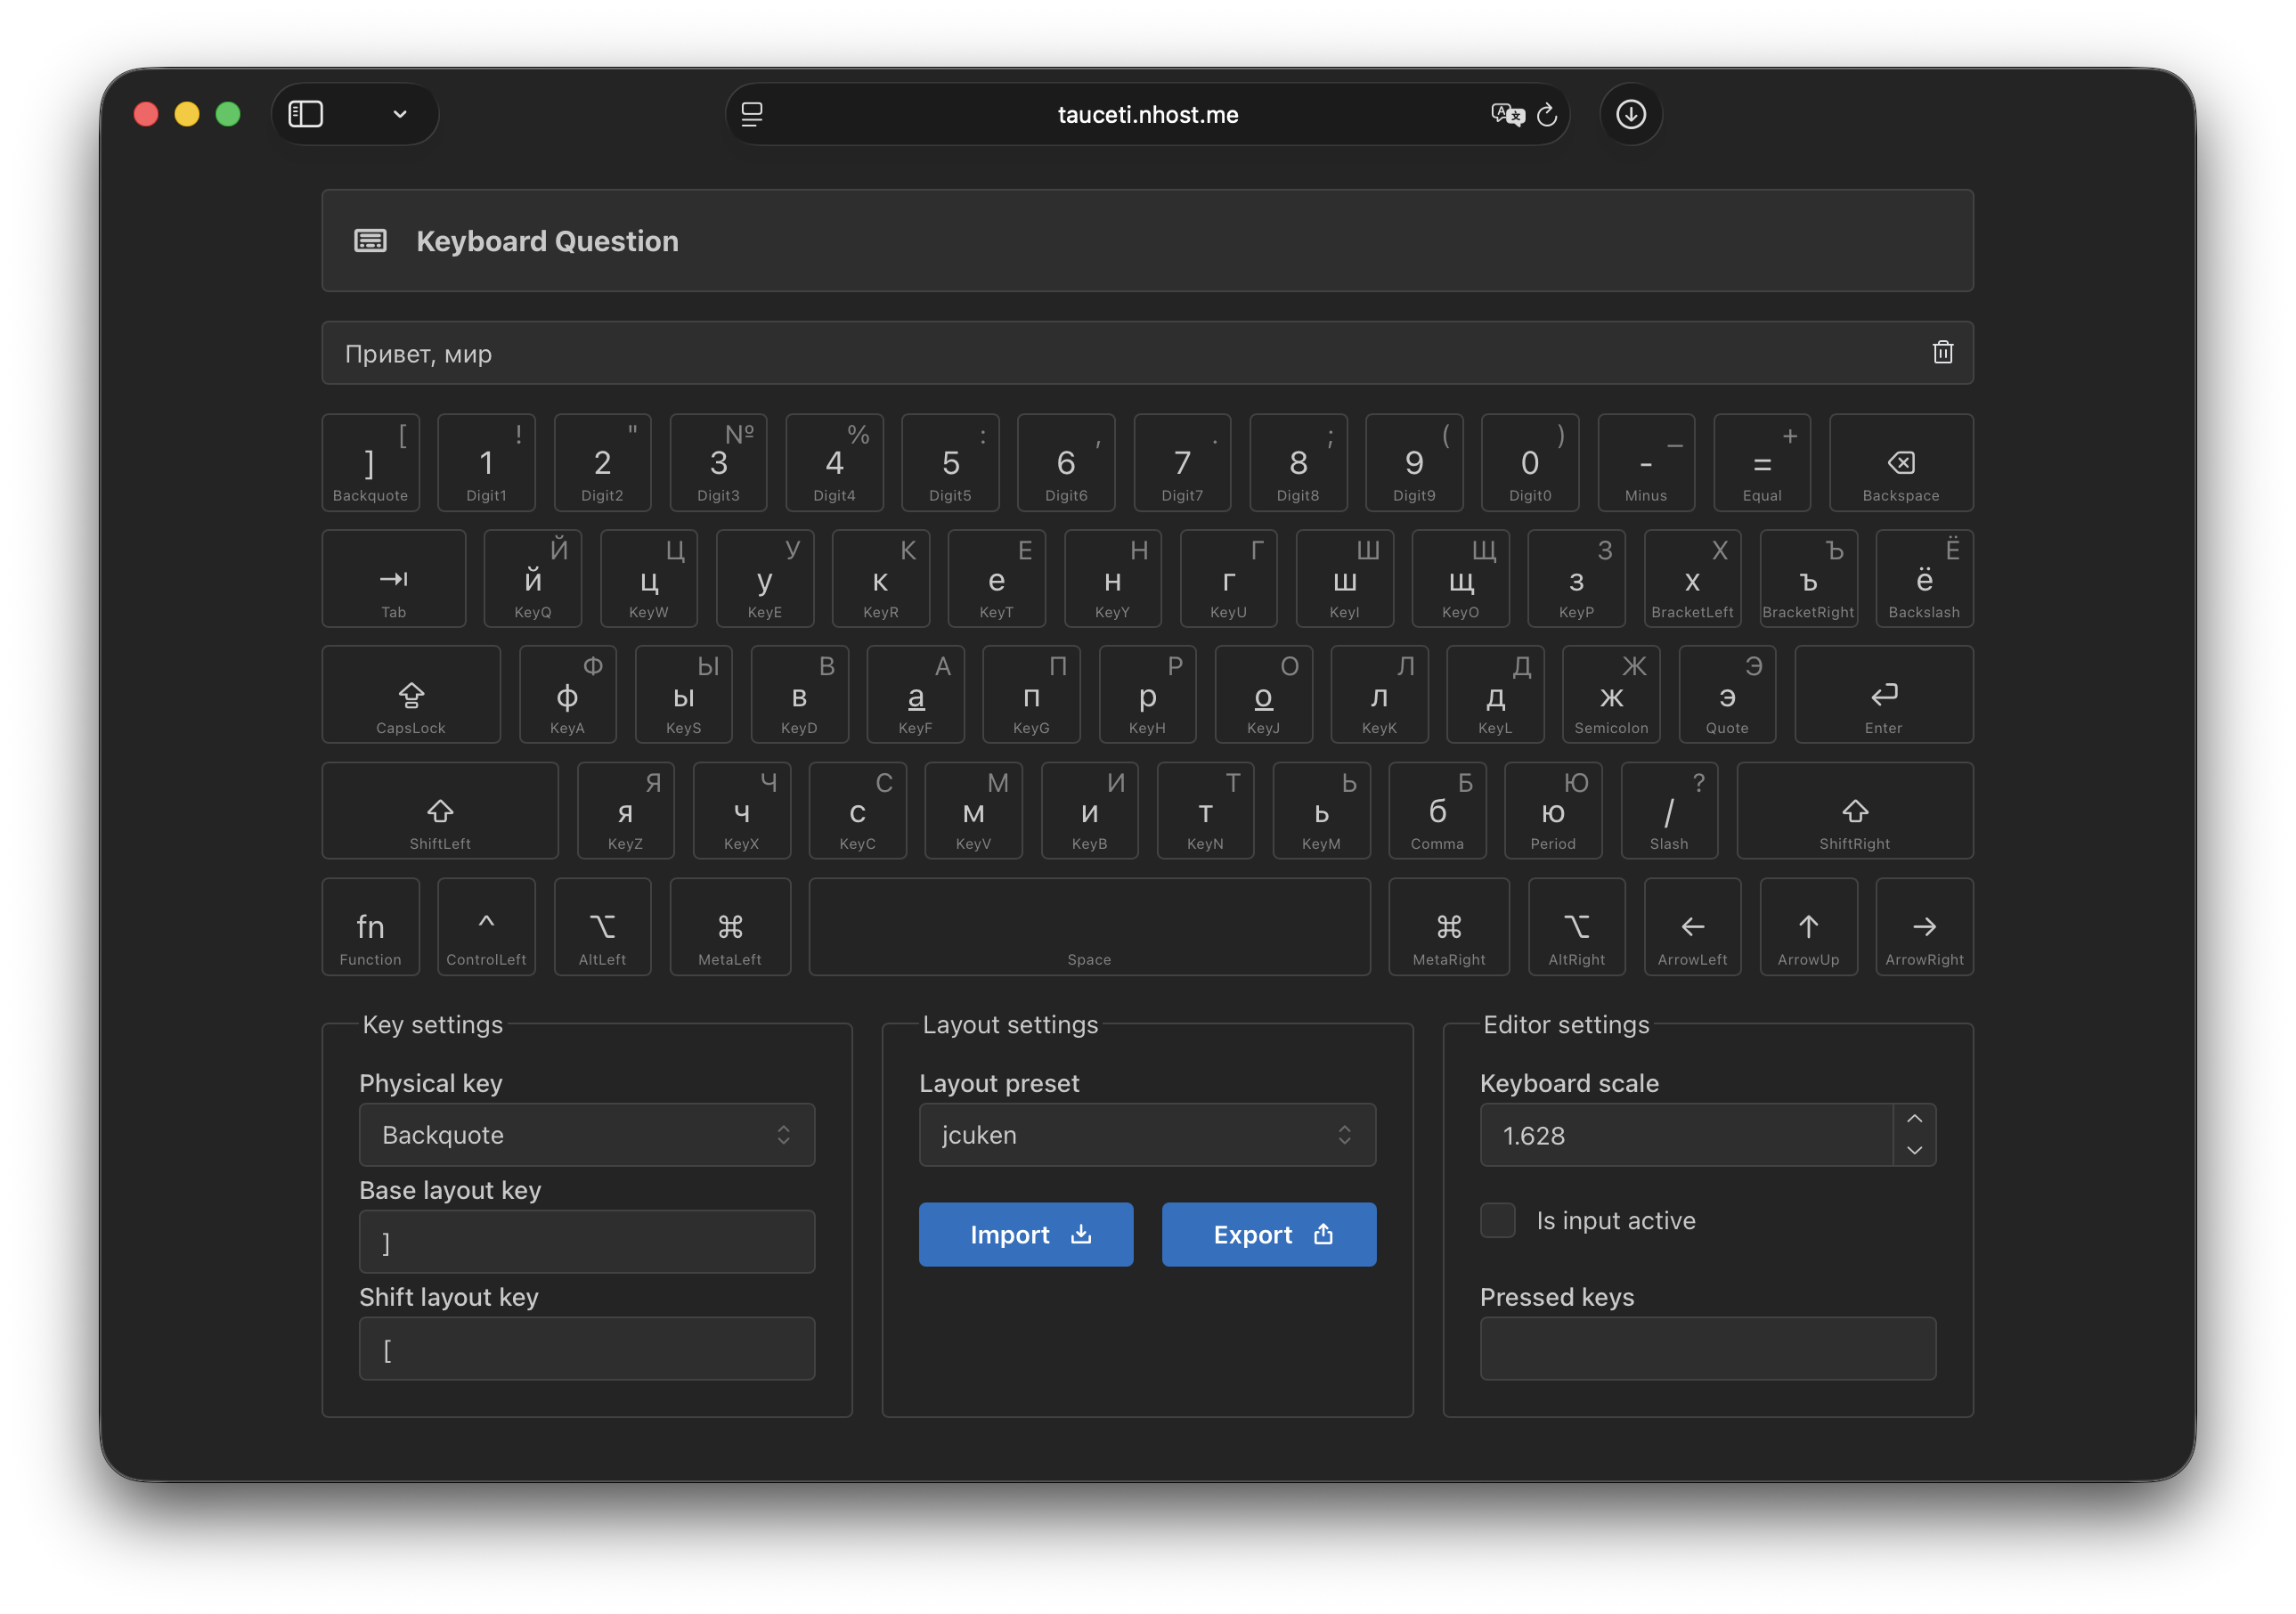Click the BracketLeft х key
This screenshot has height=1614, width=2296.
pyautogui.click(x=1692, y=578)
